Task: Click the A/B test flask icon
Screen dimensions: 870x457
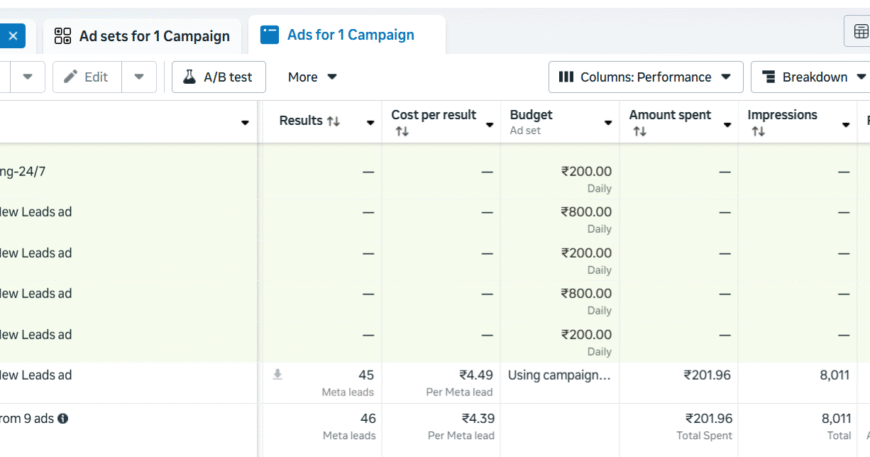Action: 189,77
